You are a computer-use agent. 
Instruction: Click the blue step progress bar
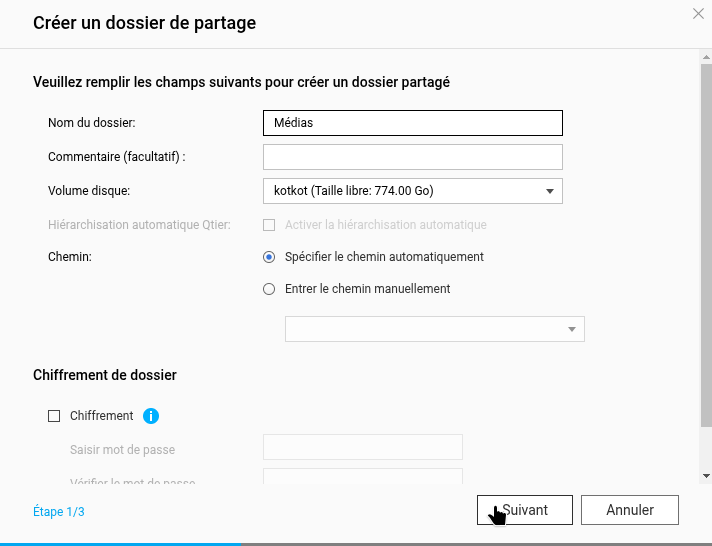pyautogui.click(x=120, y=544)
